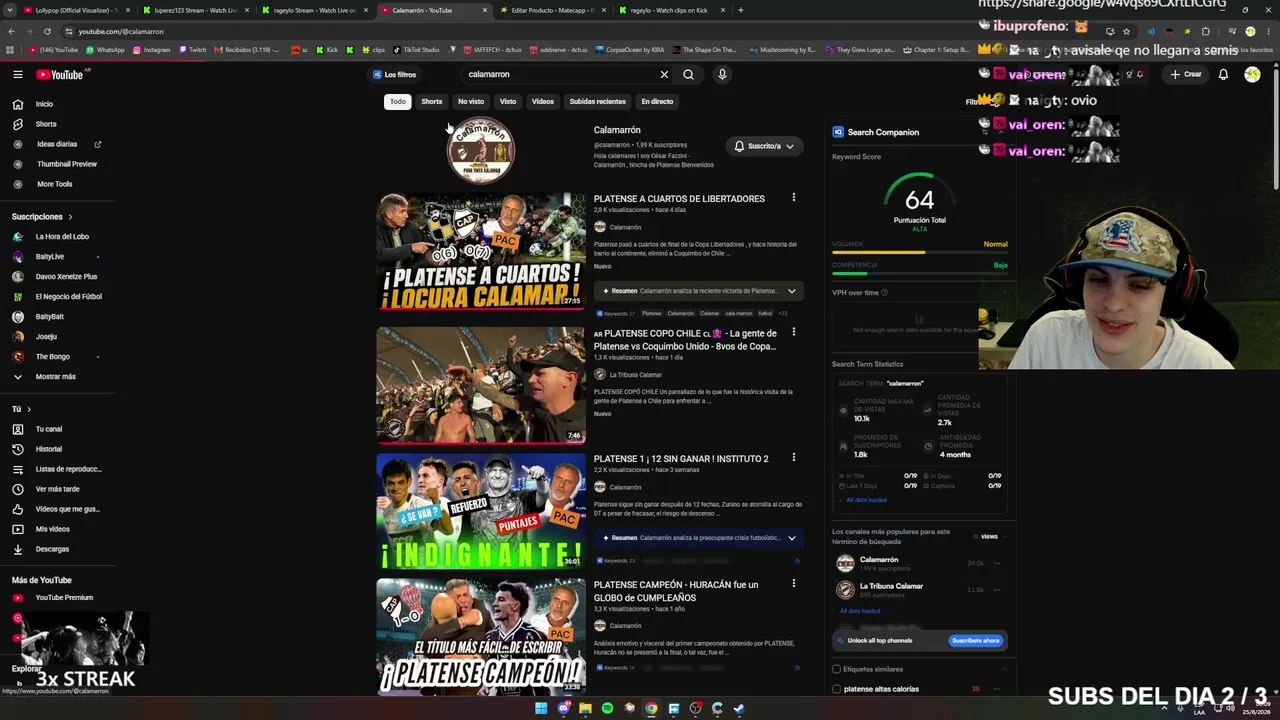Screen dimensions: 1280x720
Task: Open the account avatar menu
Action: 1252,74
